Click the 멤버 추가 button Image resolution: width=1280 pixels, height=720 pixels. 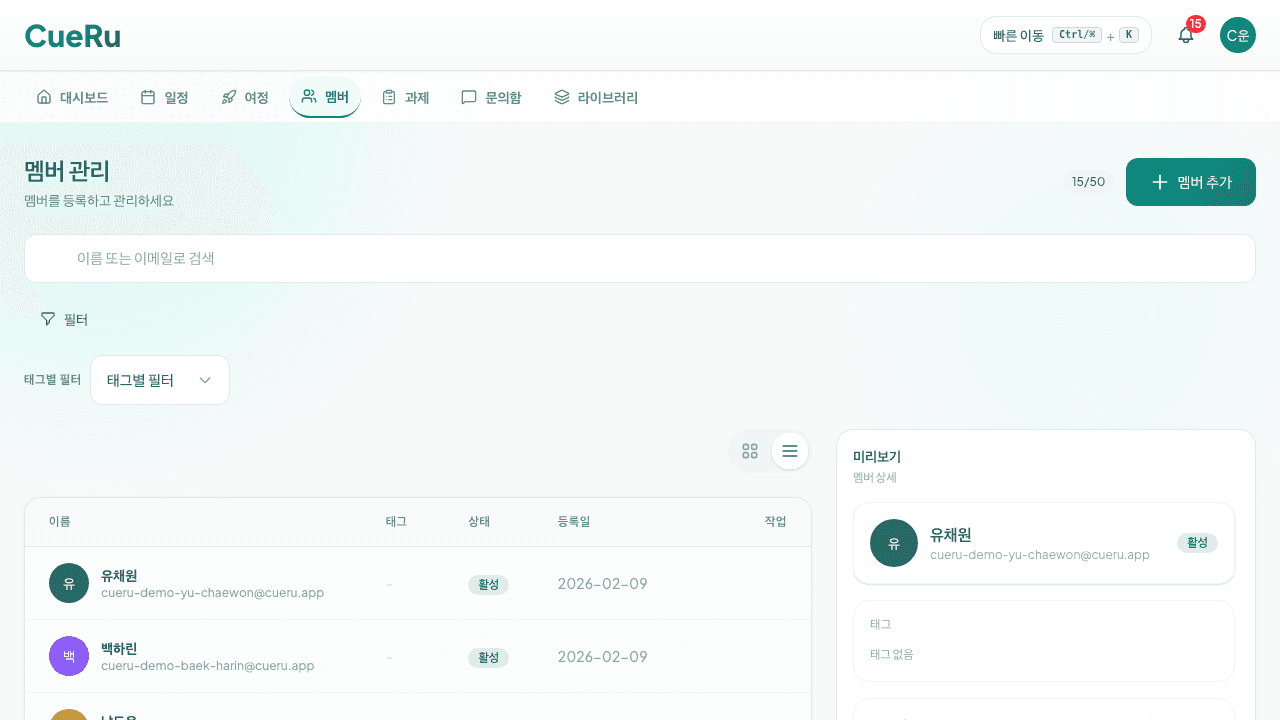pos(1190,182)
